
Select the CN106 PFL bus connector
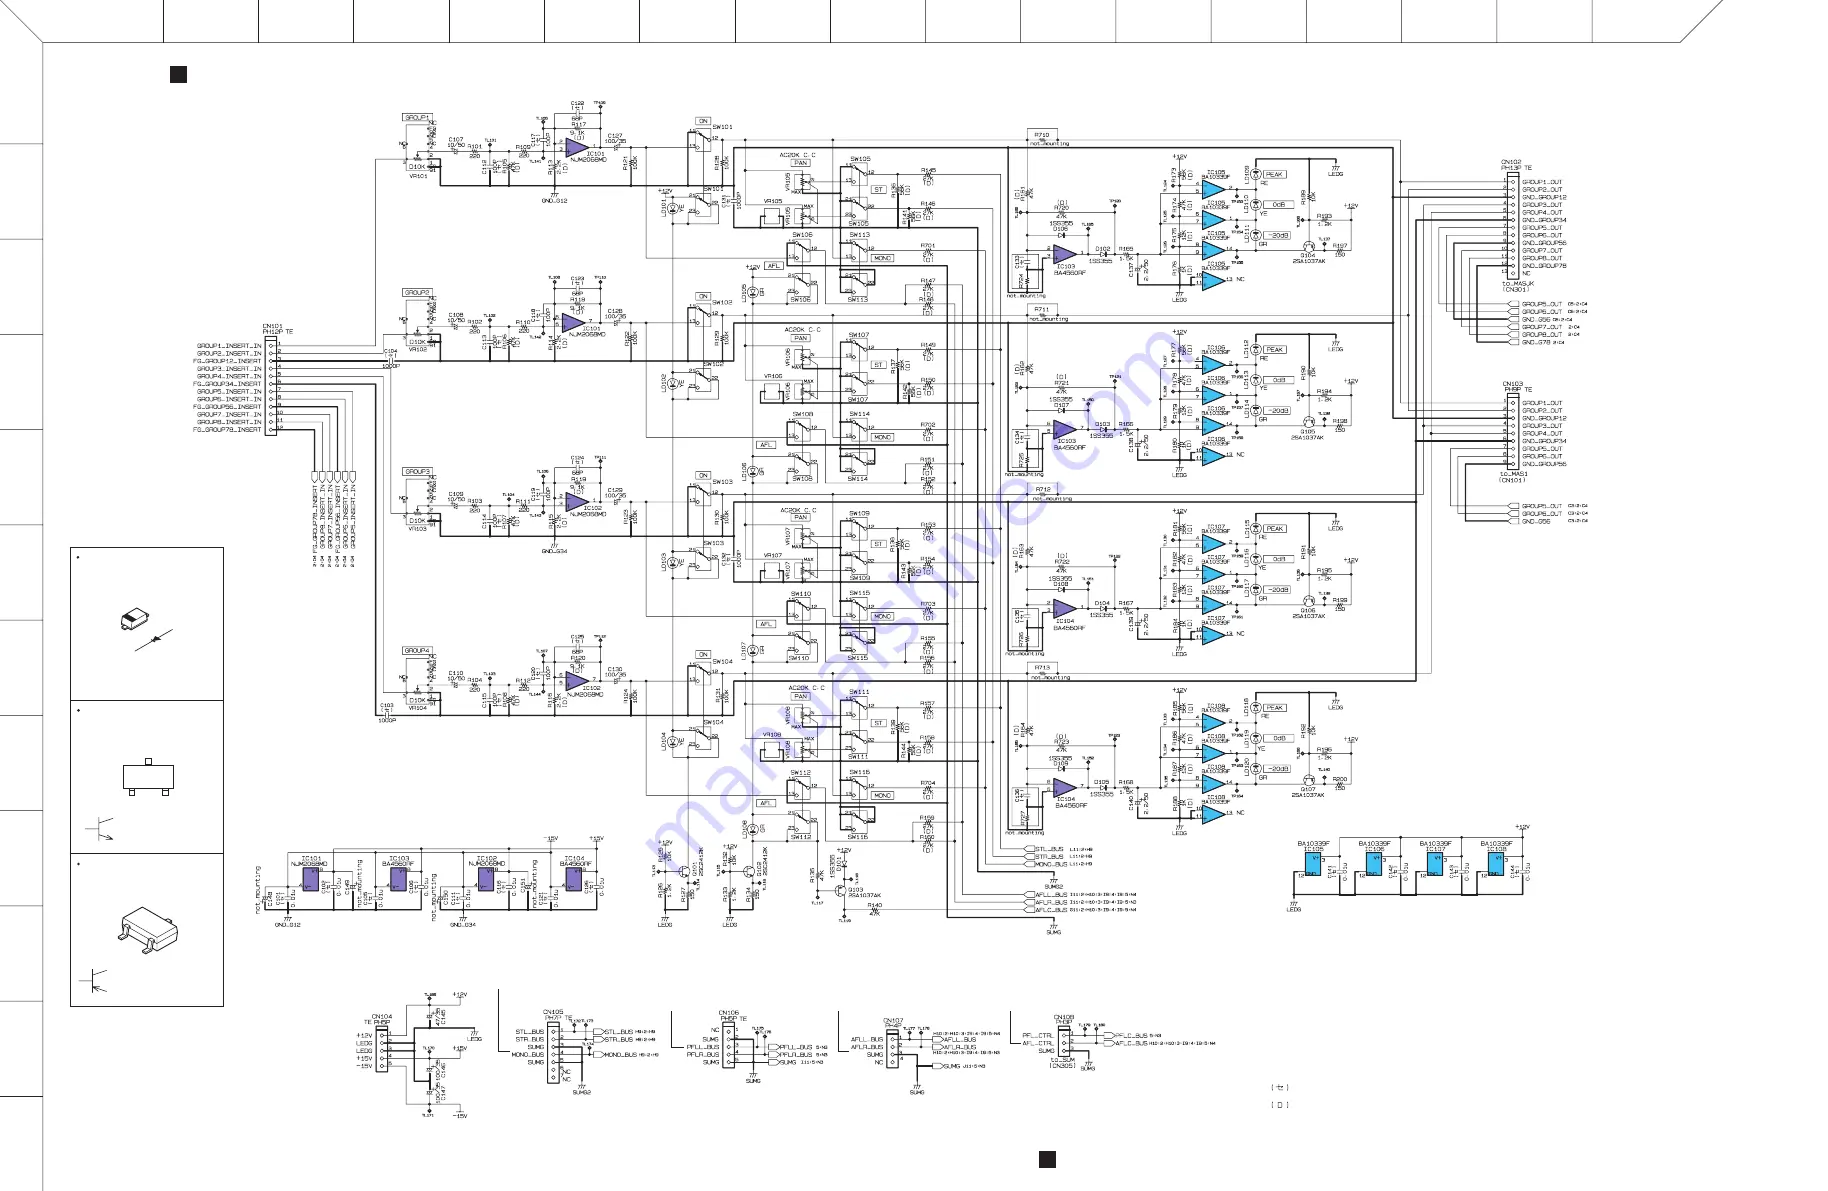pos(729,1045)
